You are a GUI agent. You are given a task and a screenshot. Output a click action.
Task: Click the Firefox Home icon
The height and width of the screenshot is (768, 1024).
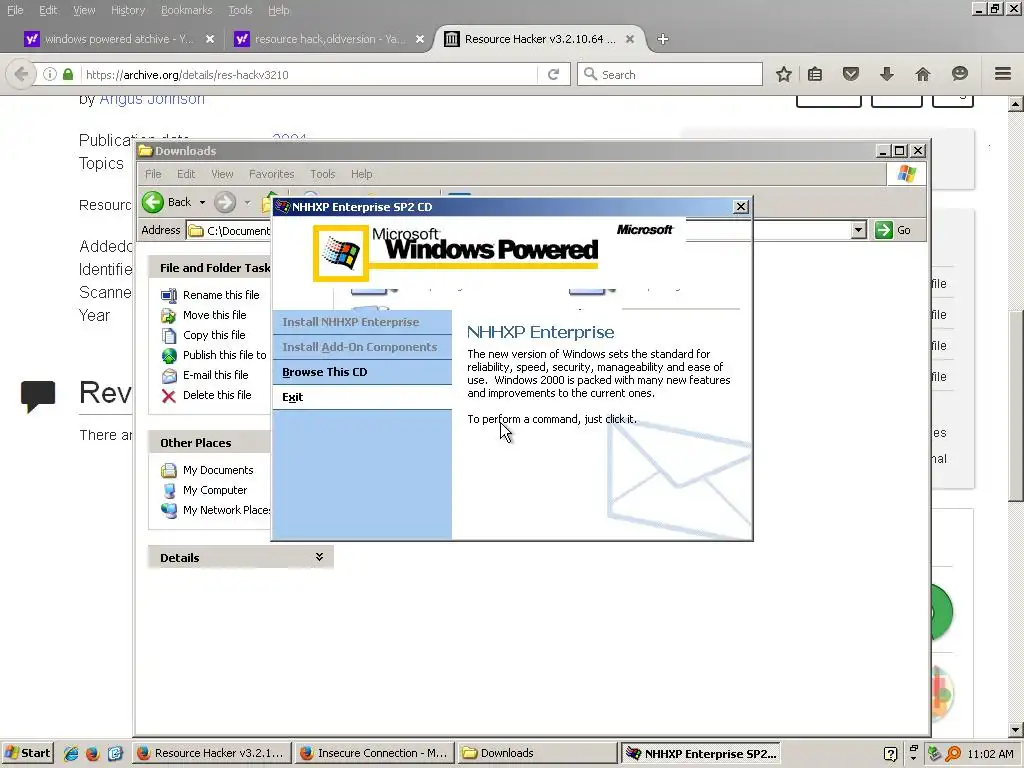coord(923,74)
